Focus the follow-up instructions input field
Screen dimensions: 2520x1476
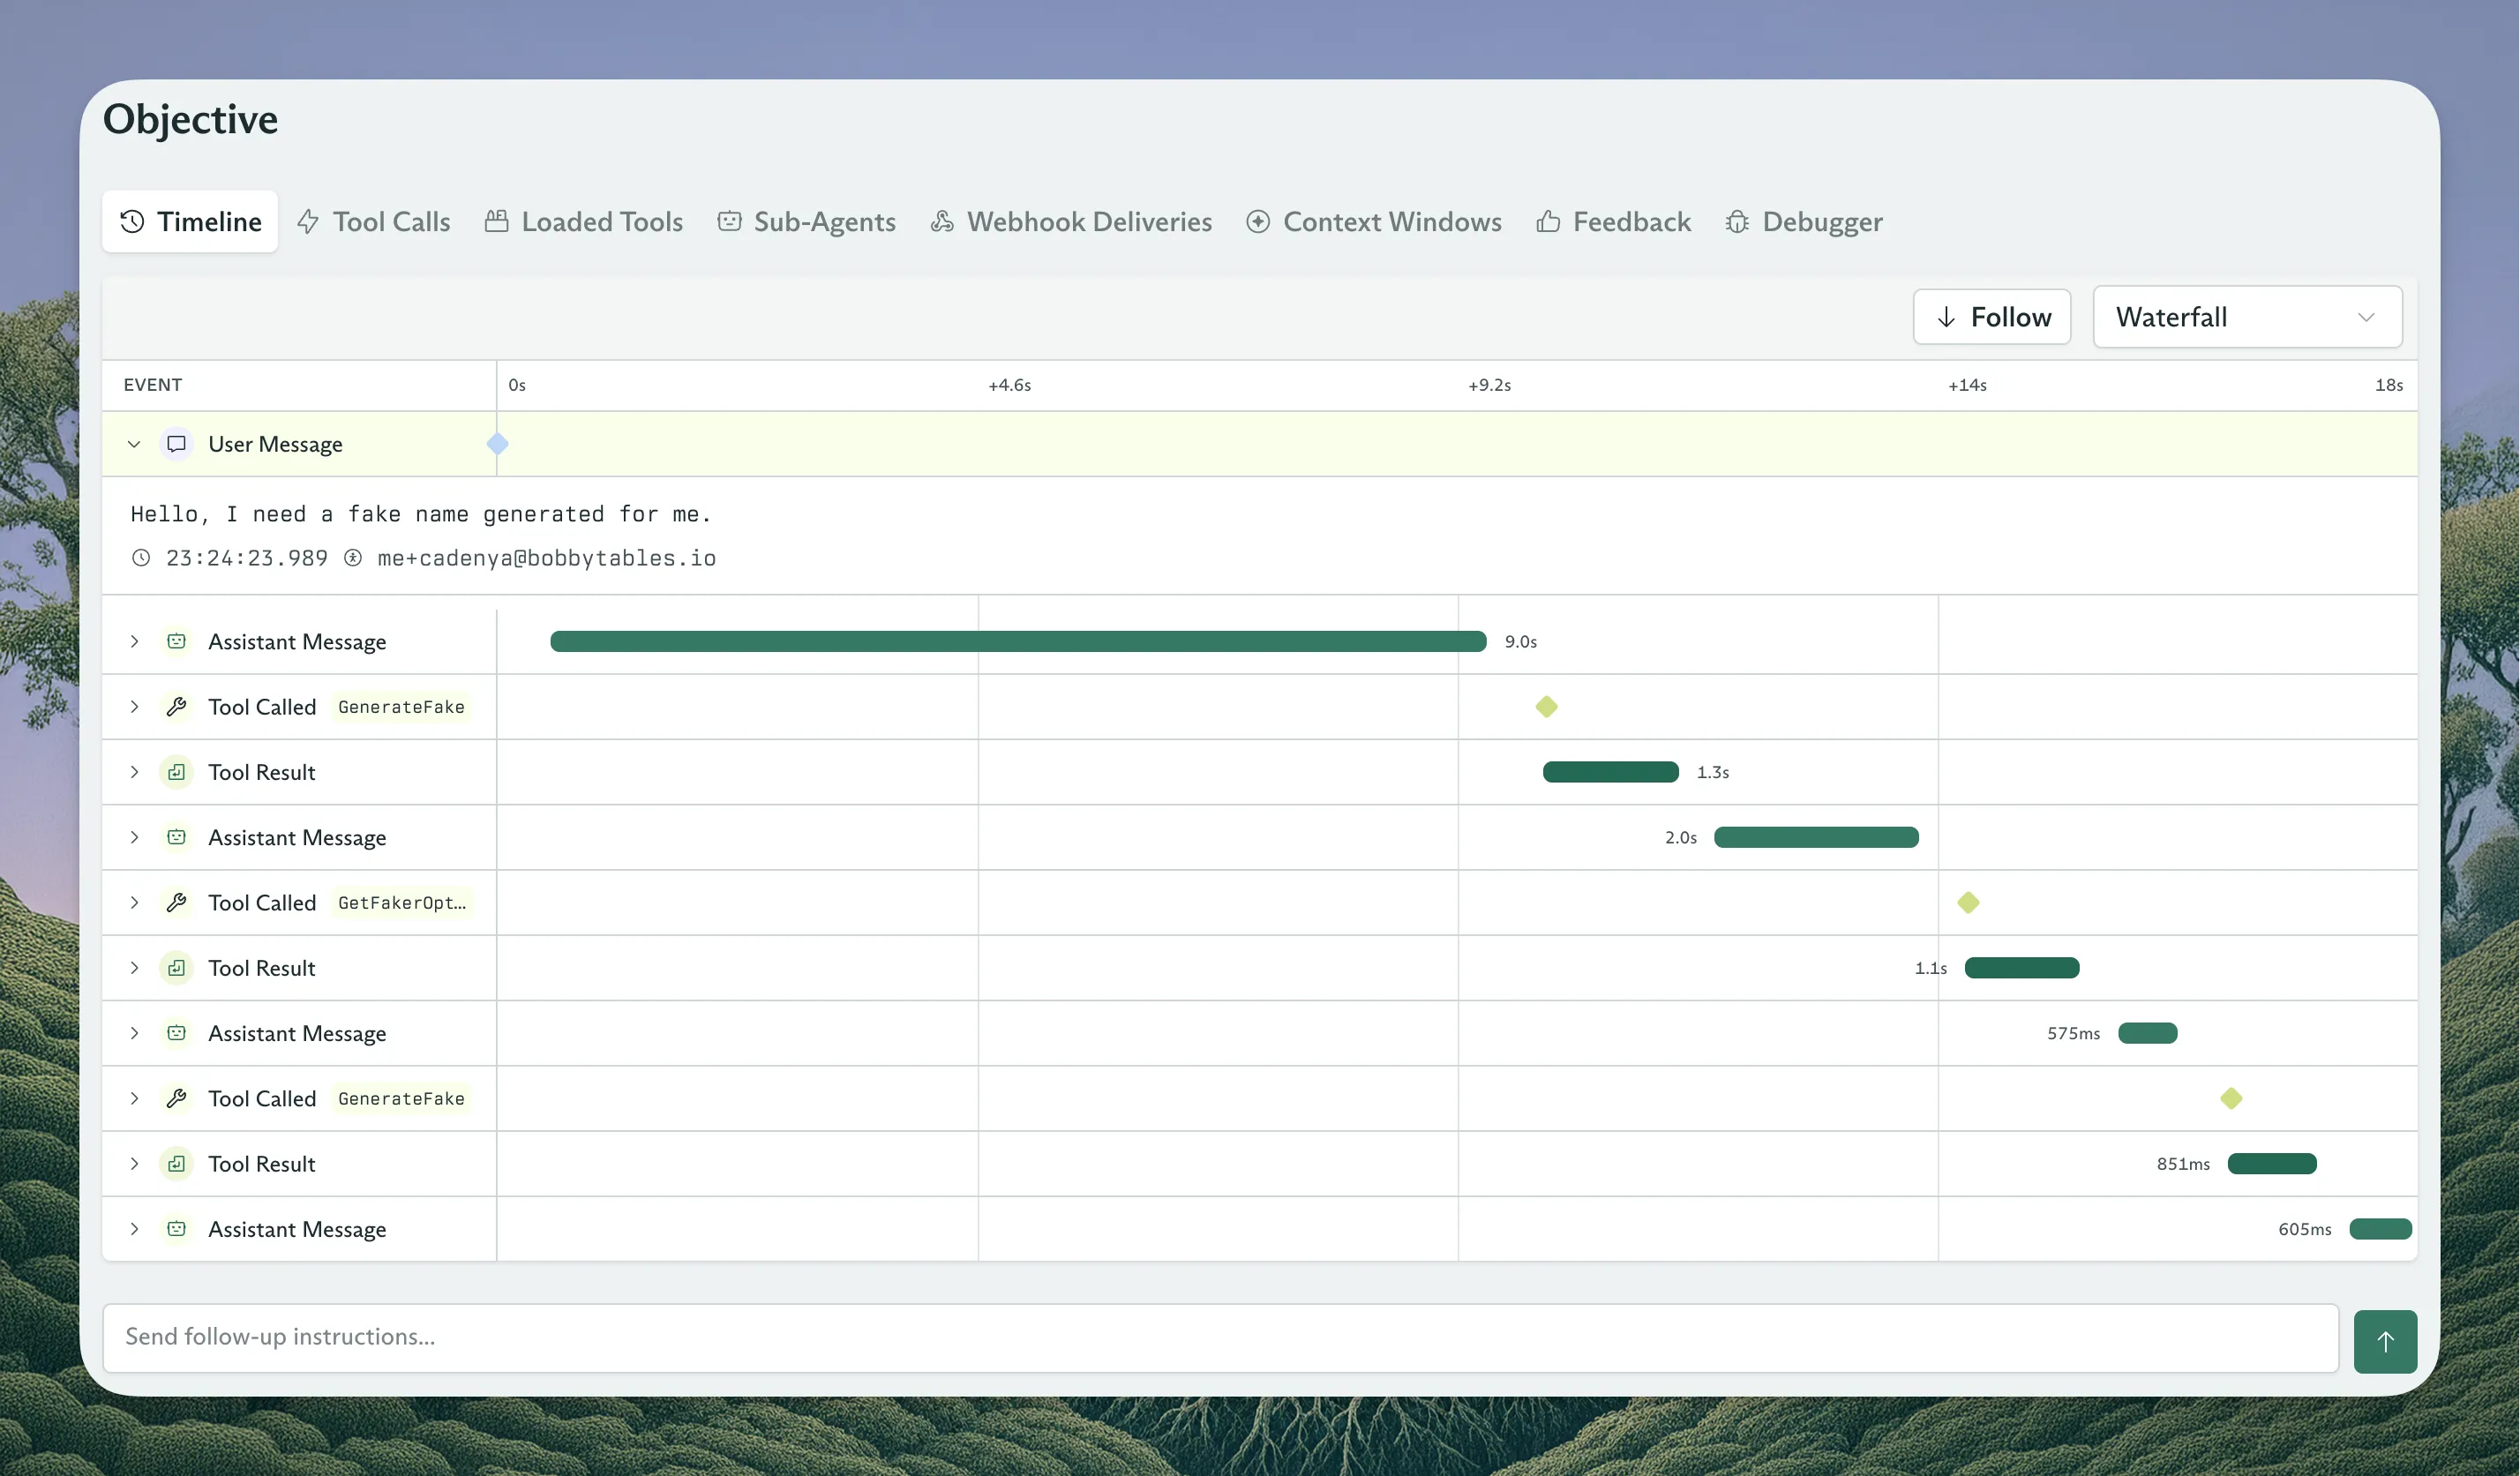coord(1220,1337)
